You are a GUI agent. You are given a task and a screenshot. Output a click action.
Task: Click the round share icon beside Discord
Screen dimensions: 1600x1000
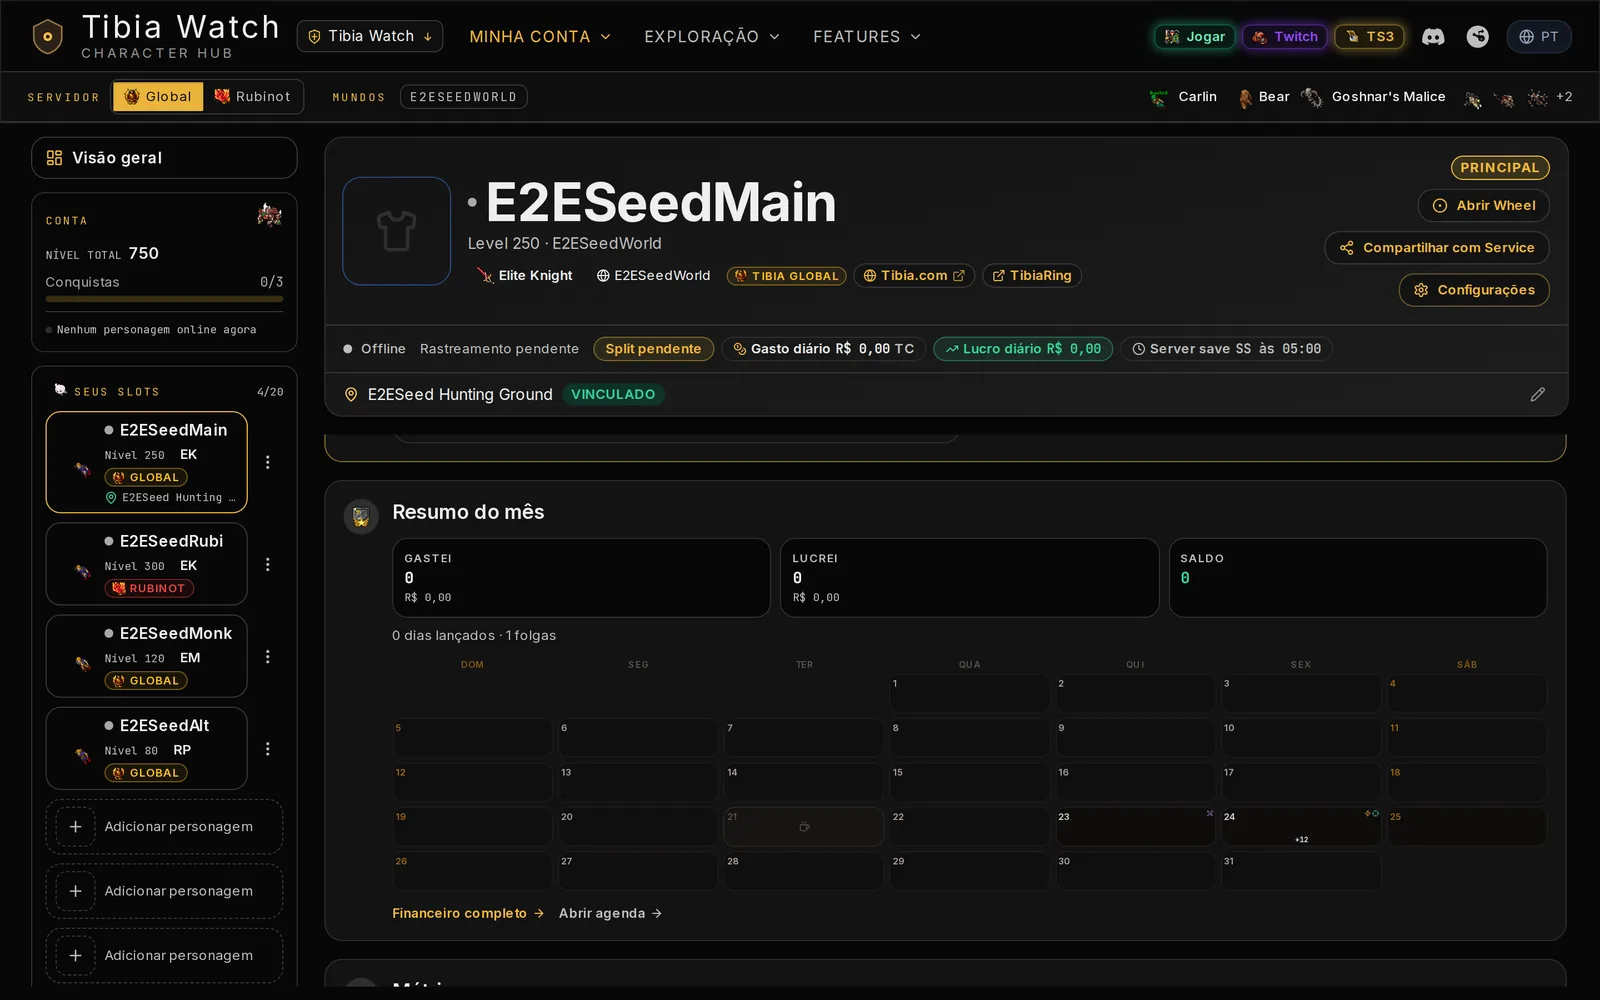point(1478,37)
